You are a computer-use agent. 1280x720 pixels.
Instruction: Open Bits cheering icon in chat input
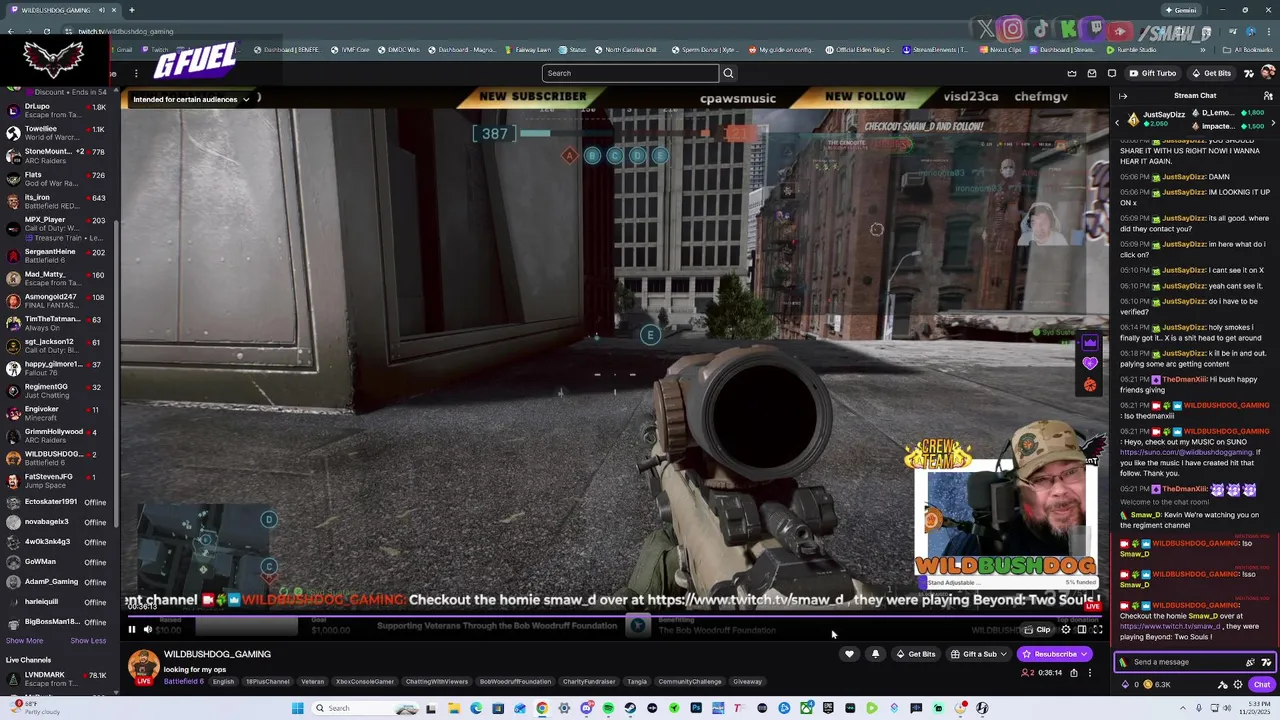pyautogui.click(x=1250, y=662)
